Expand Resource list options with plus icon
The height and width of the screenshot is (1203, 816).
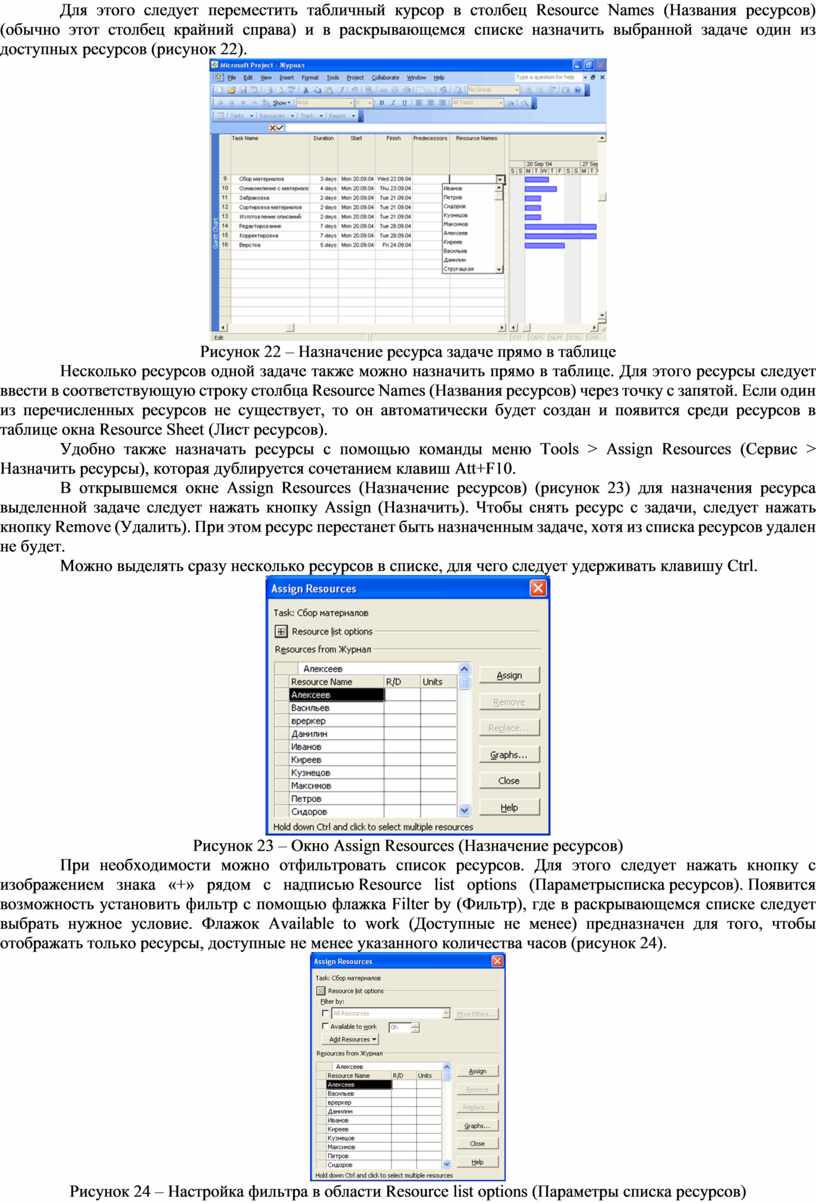pyautogui.click(x=281, y=631)
